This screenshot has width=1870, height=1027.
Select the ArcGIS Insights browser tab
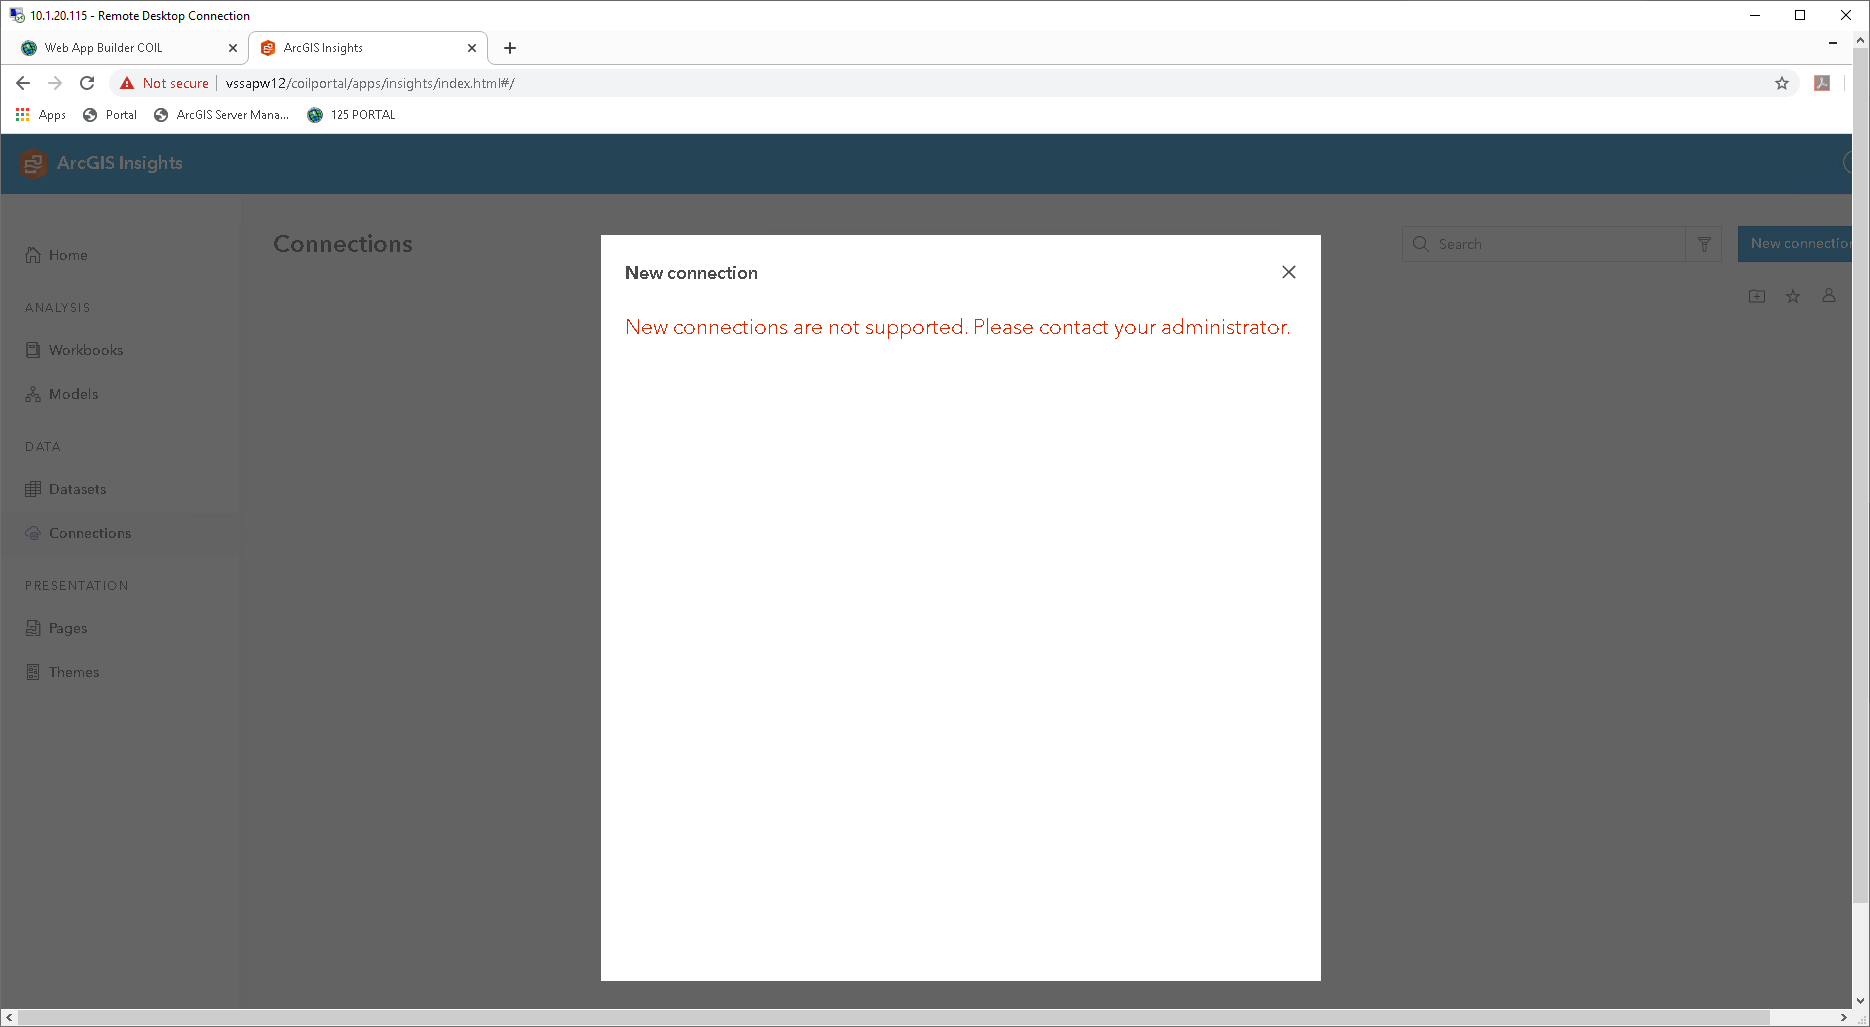coord(368,48)
